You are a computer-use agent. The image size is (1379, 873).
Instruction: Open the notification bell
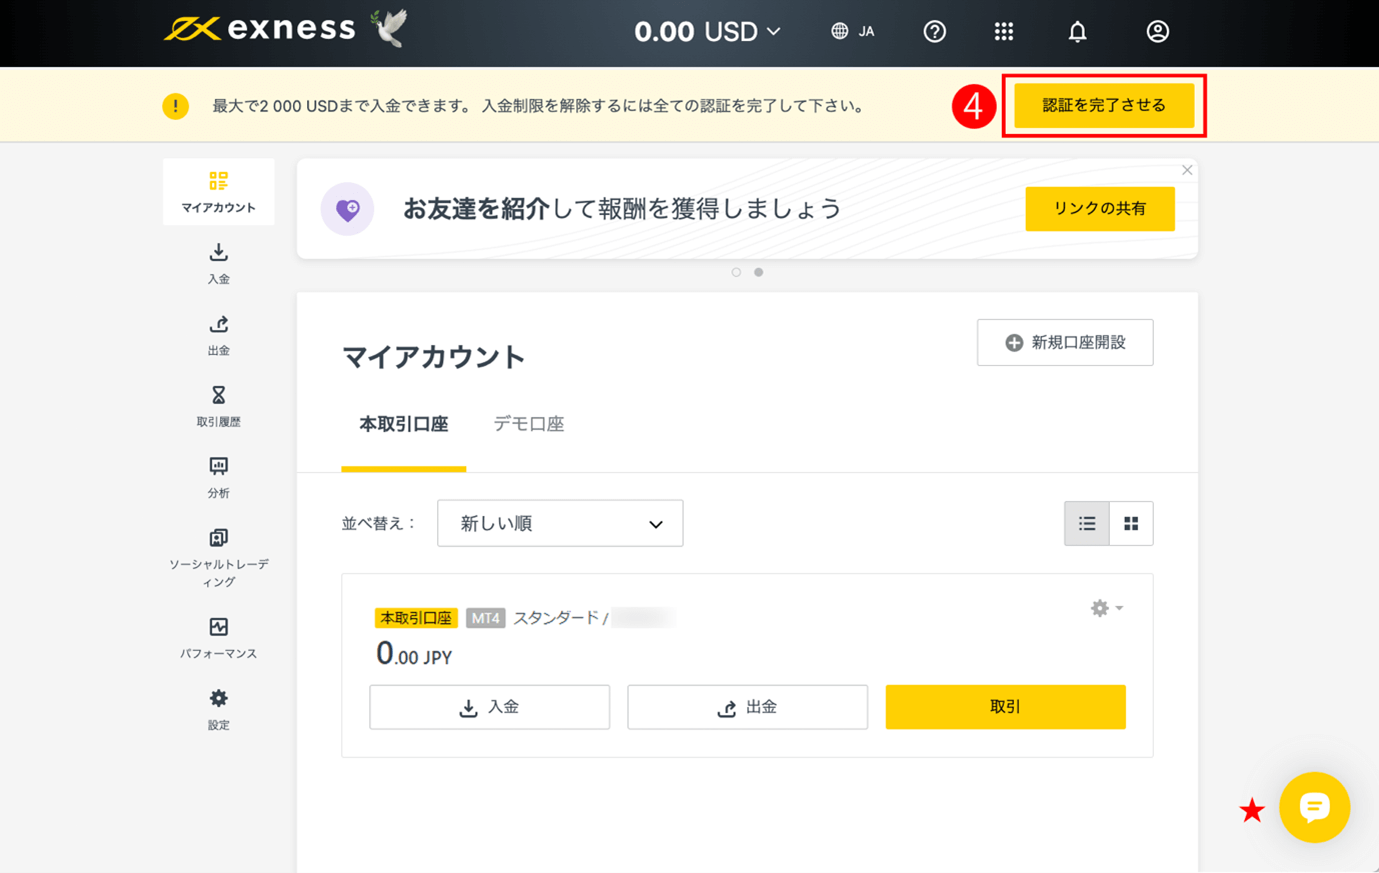(1077, 31)
